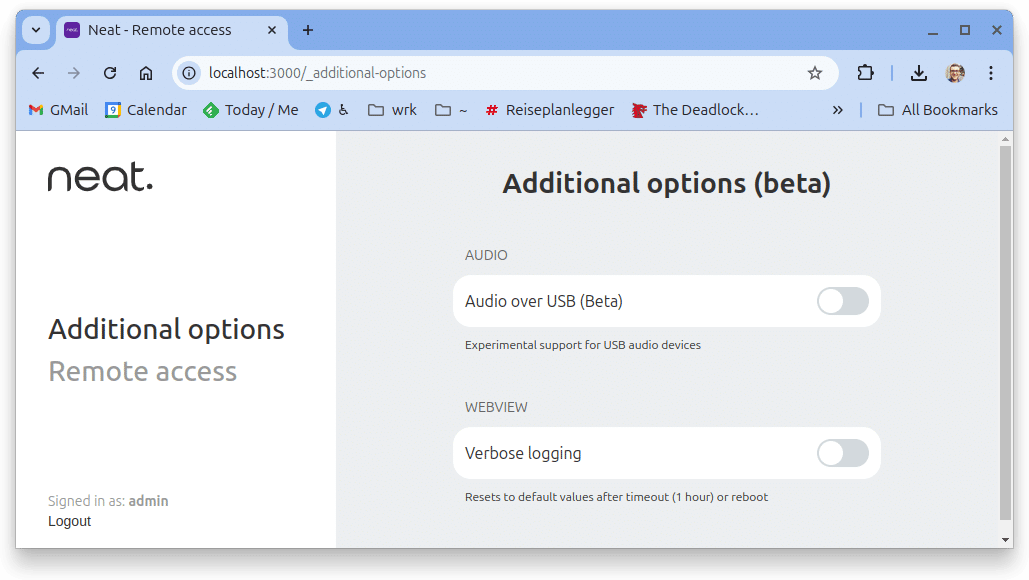Image resolution: width=1029 pixels, height=580 pixels.
Task: Expand the wrk bookmarks folder
Action: tap(392, 110)
